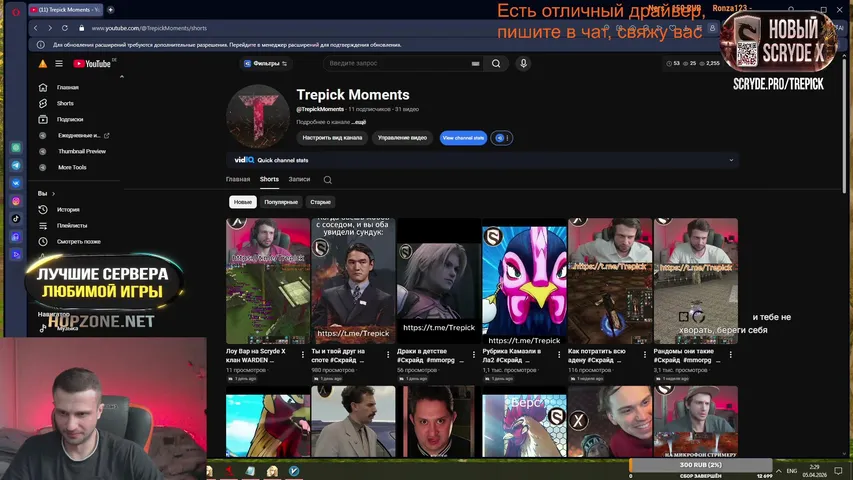Select the Популярные sort chip
Viewport: 853px width, 480px height.
click(x=281, y=202)
